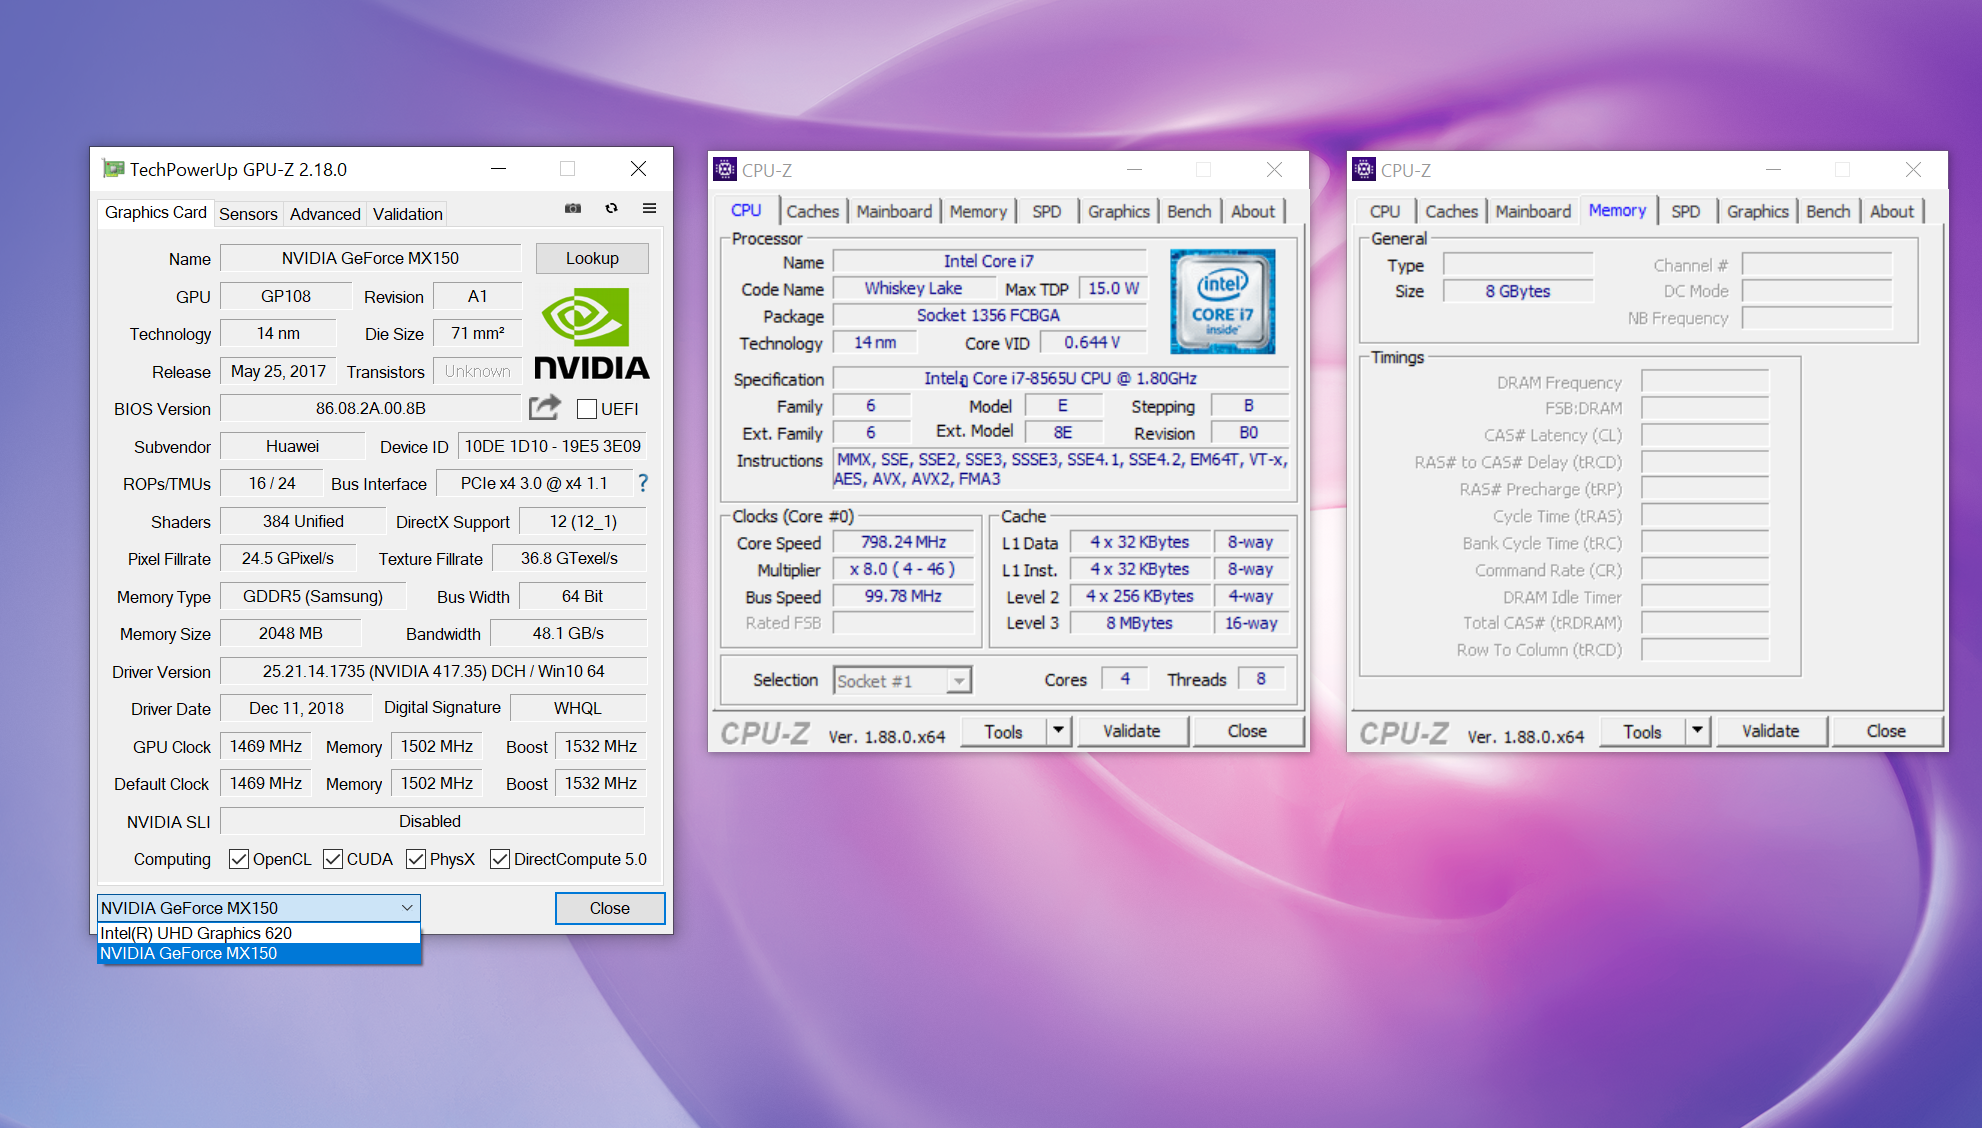Expand Tools arrow in right CPU-Z window

tap(1698, 731)
